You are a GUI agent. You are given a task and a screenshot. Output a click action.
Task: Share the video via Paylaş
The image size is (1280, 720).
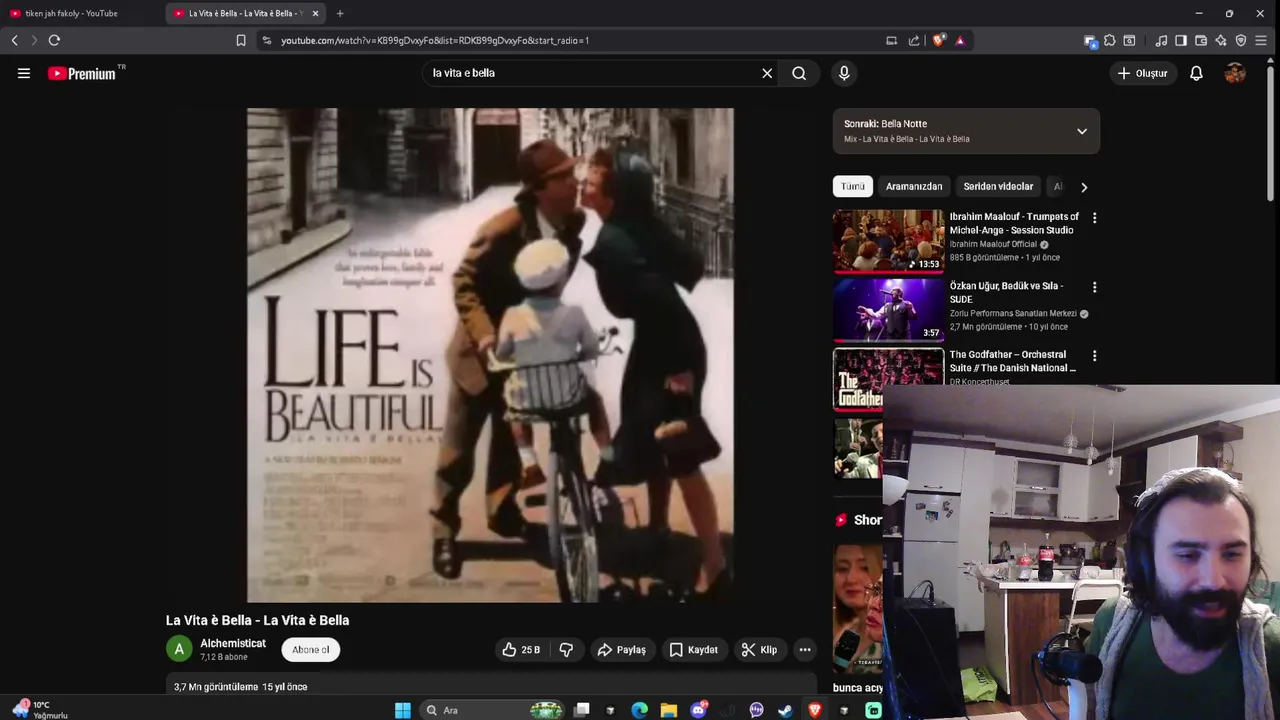(621, 650)
